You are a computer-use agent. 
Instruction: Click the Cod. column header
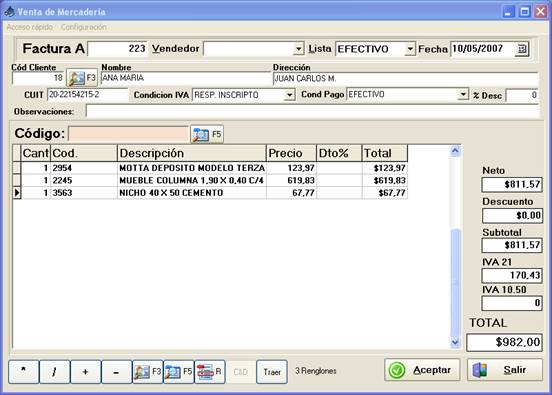tap(84, 153)
